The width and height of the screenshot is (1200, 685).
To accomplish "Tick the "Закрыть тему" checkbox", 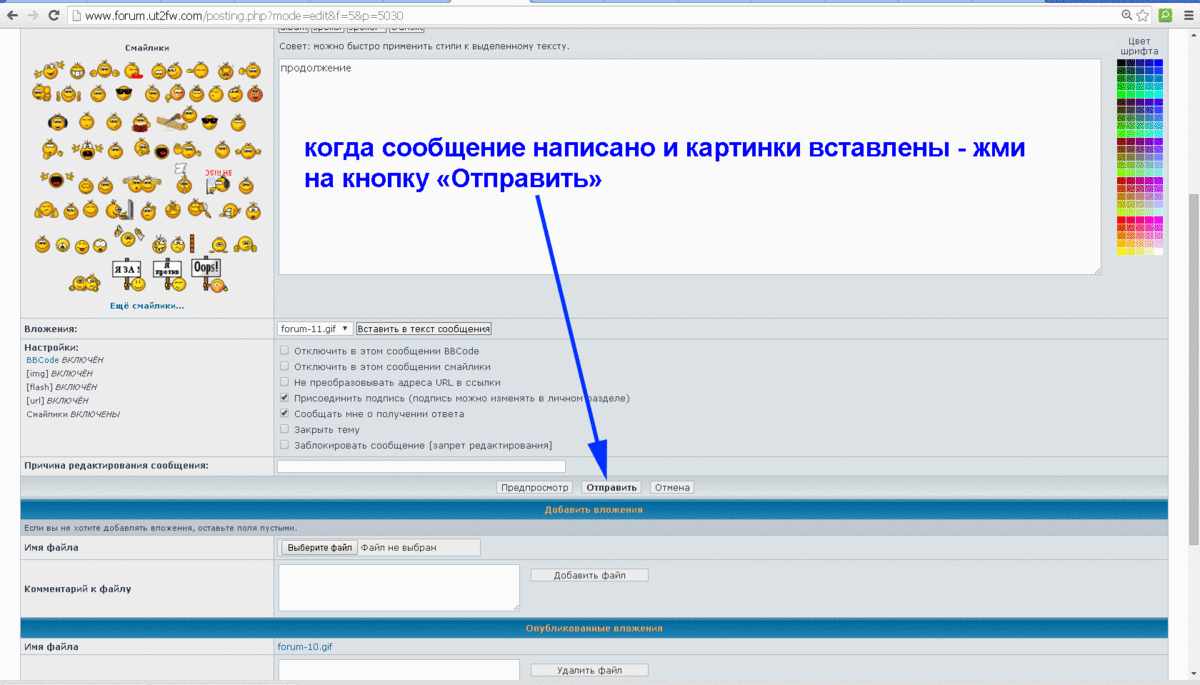I will (x=285, y=429).
